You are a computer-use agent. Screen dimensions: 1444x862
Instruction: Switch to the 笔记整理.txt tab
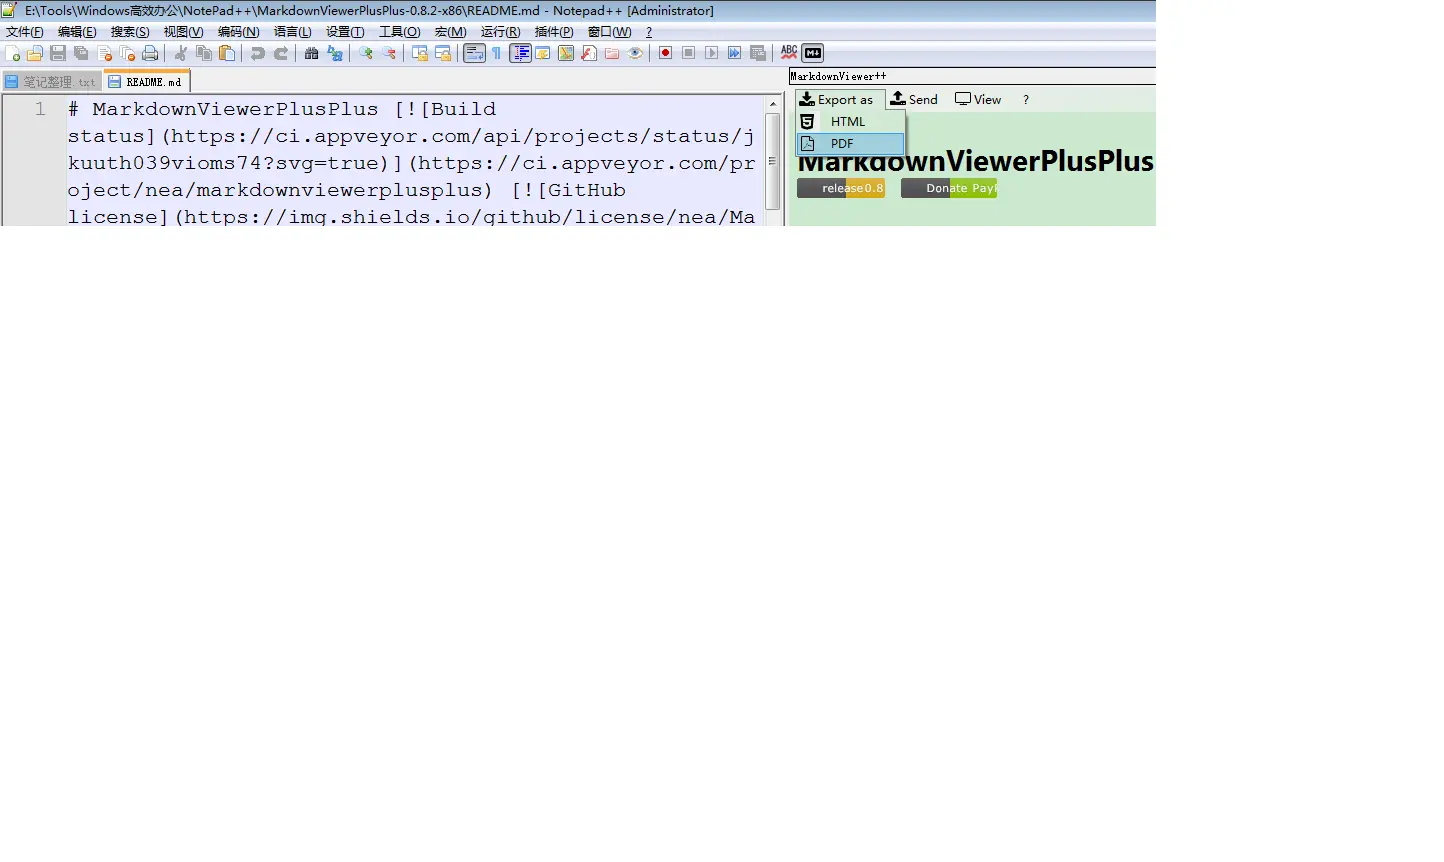pyautogui.click(x=51, y=82)
